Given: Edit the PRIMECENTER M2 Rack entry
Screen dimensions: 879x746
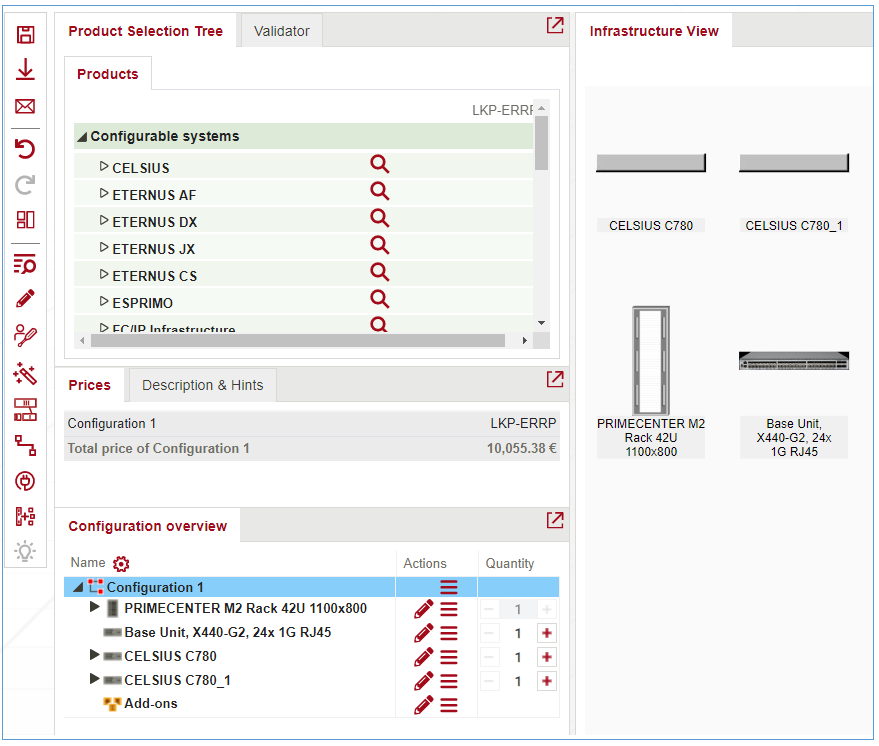Looking at the screenshot, I should coord(423,609).
